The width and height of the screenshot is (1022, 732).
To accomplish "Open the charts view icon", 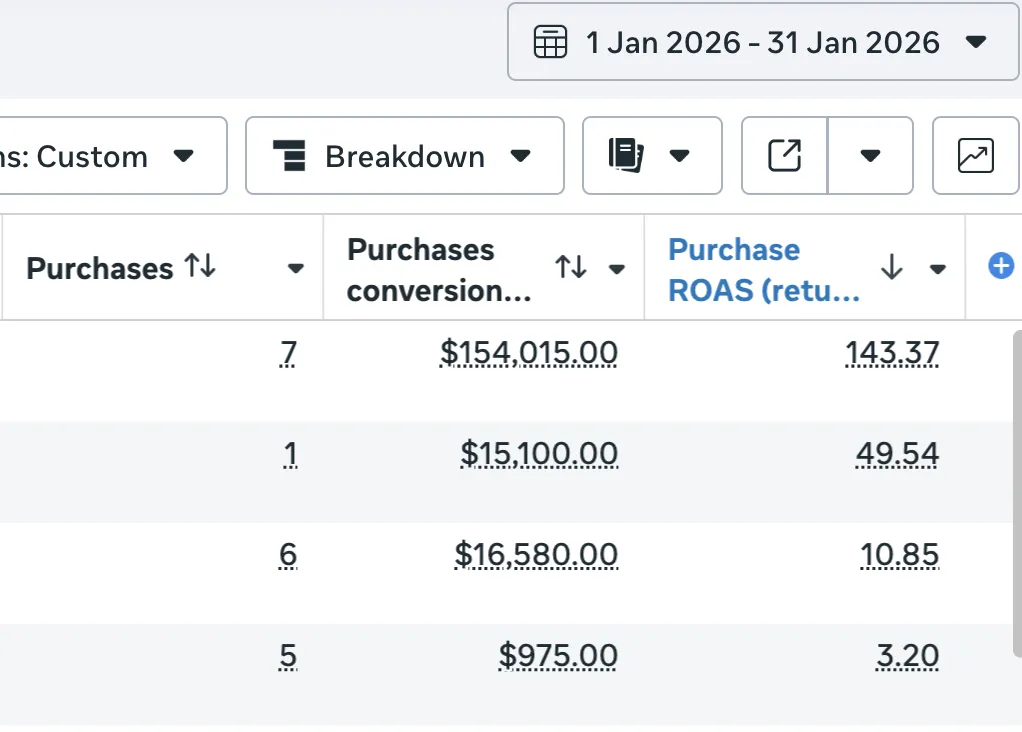I will 975,155.
